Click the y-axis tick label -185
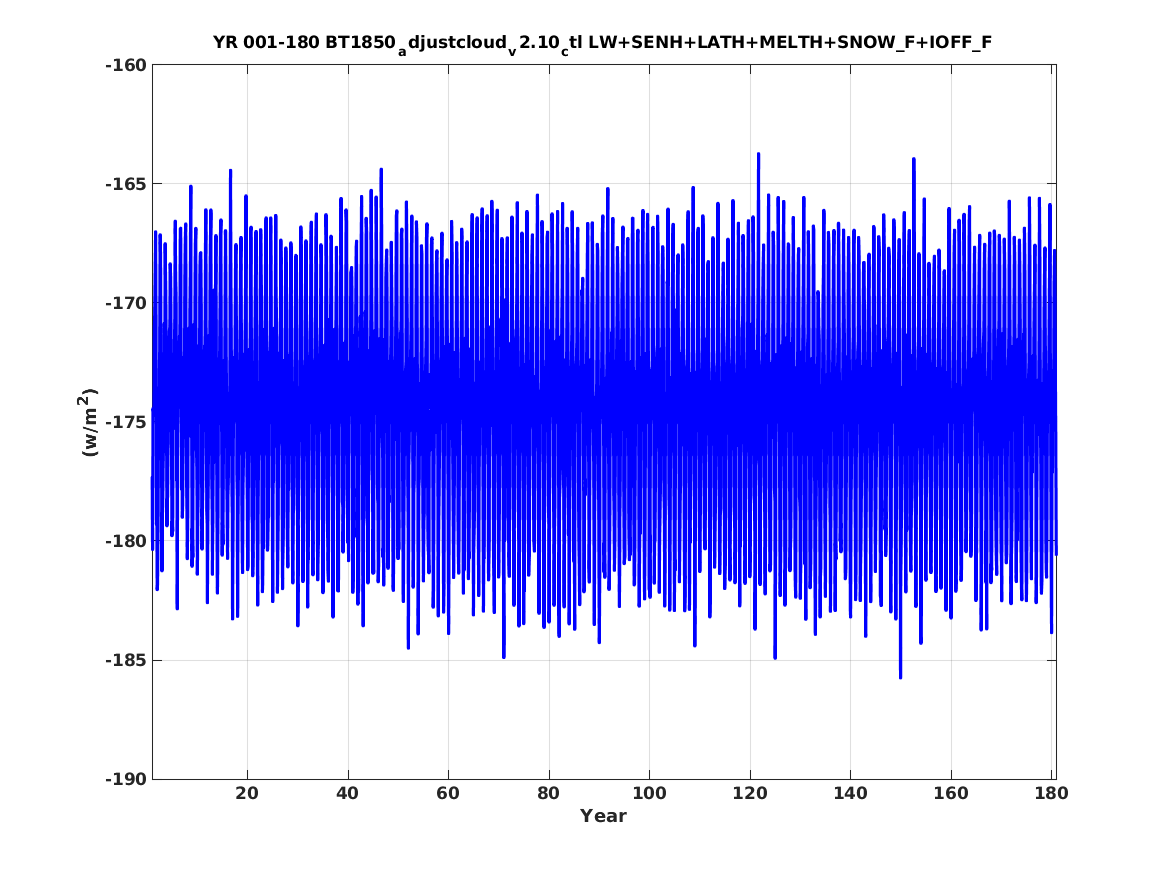Image resolution: width=1167 pixels, height=875 pixels. 126,660
